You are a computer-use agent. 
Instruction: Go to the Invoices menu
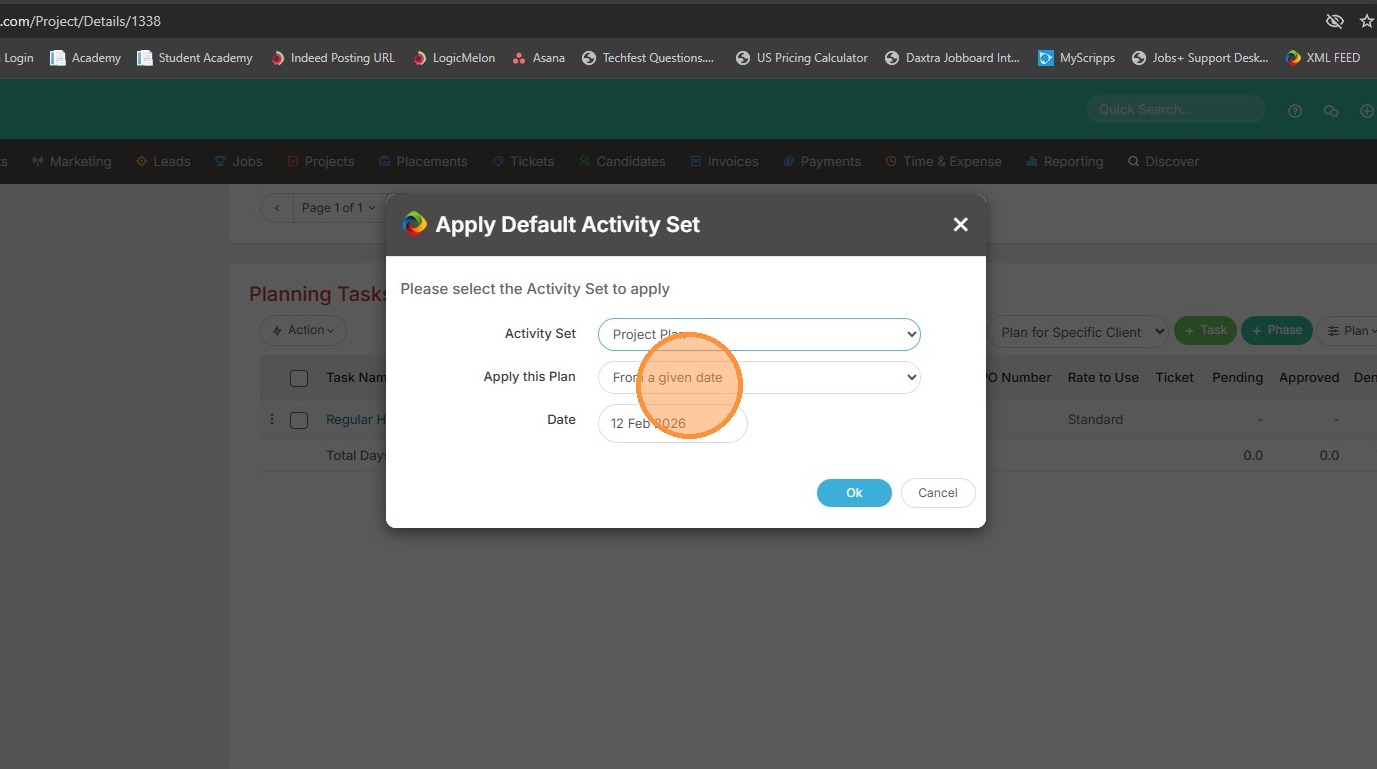coord(724,161)
